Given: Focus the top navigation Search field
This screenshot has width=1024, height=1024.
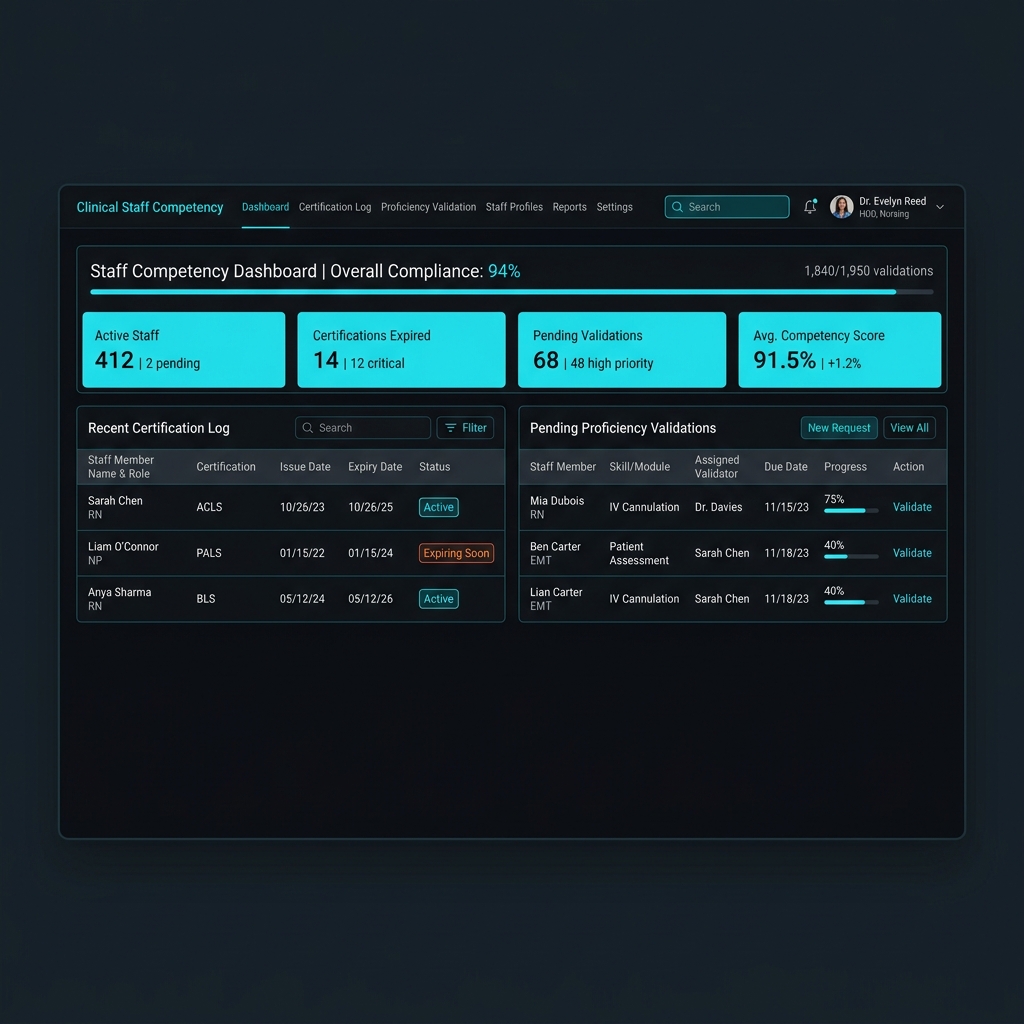Looking at the screenshot, I should (727, 207).
